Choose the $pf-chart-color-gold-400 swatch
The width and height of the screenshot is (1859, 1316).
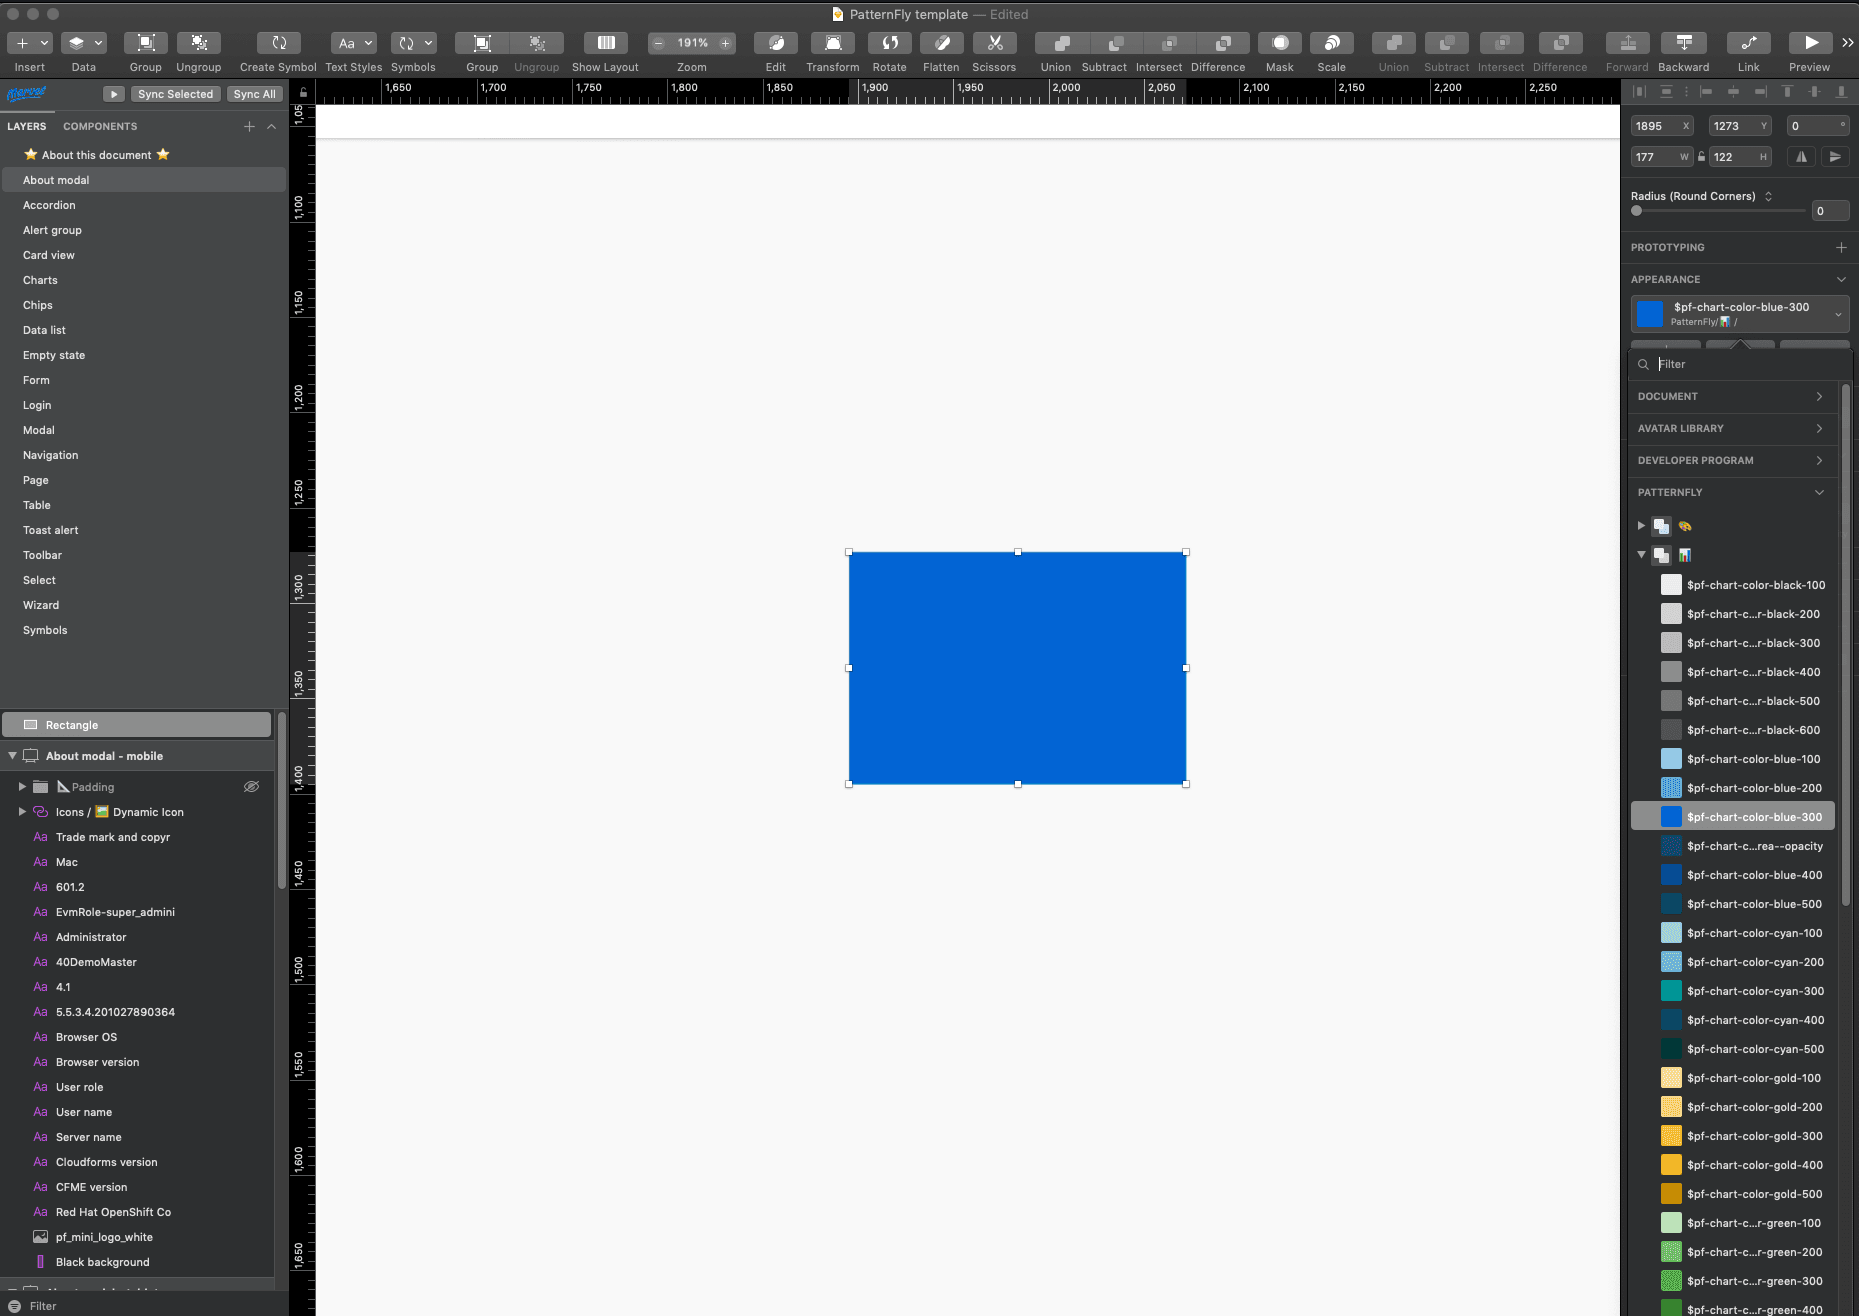coord(1754,1165)
